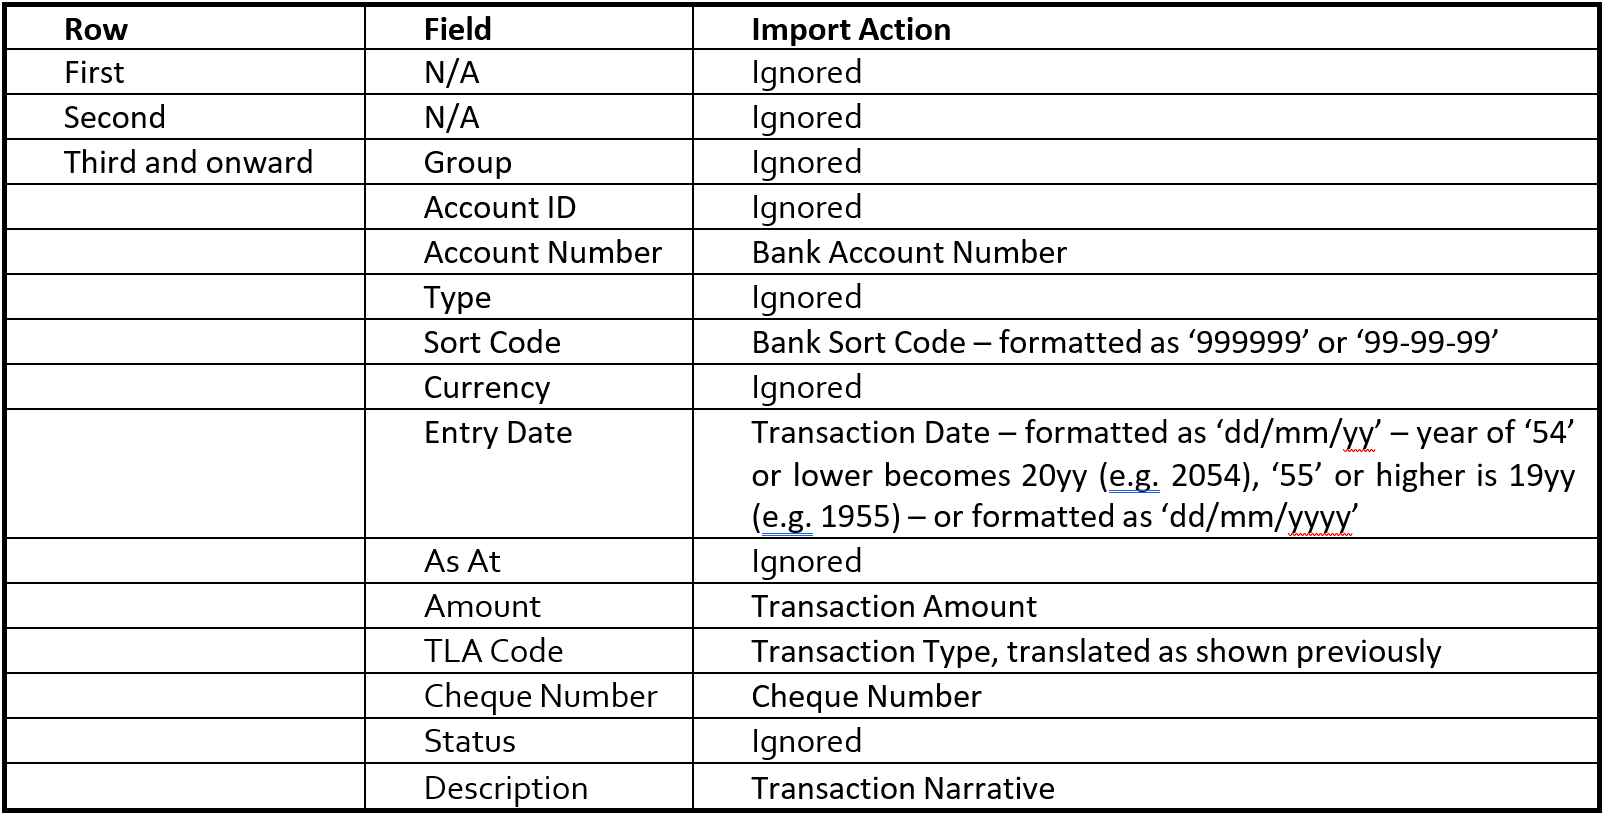Click the "Currency" field cell
Viewport: 1605px width, 816px height.
pos(486,387)
